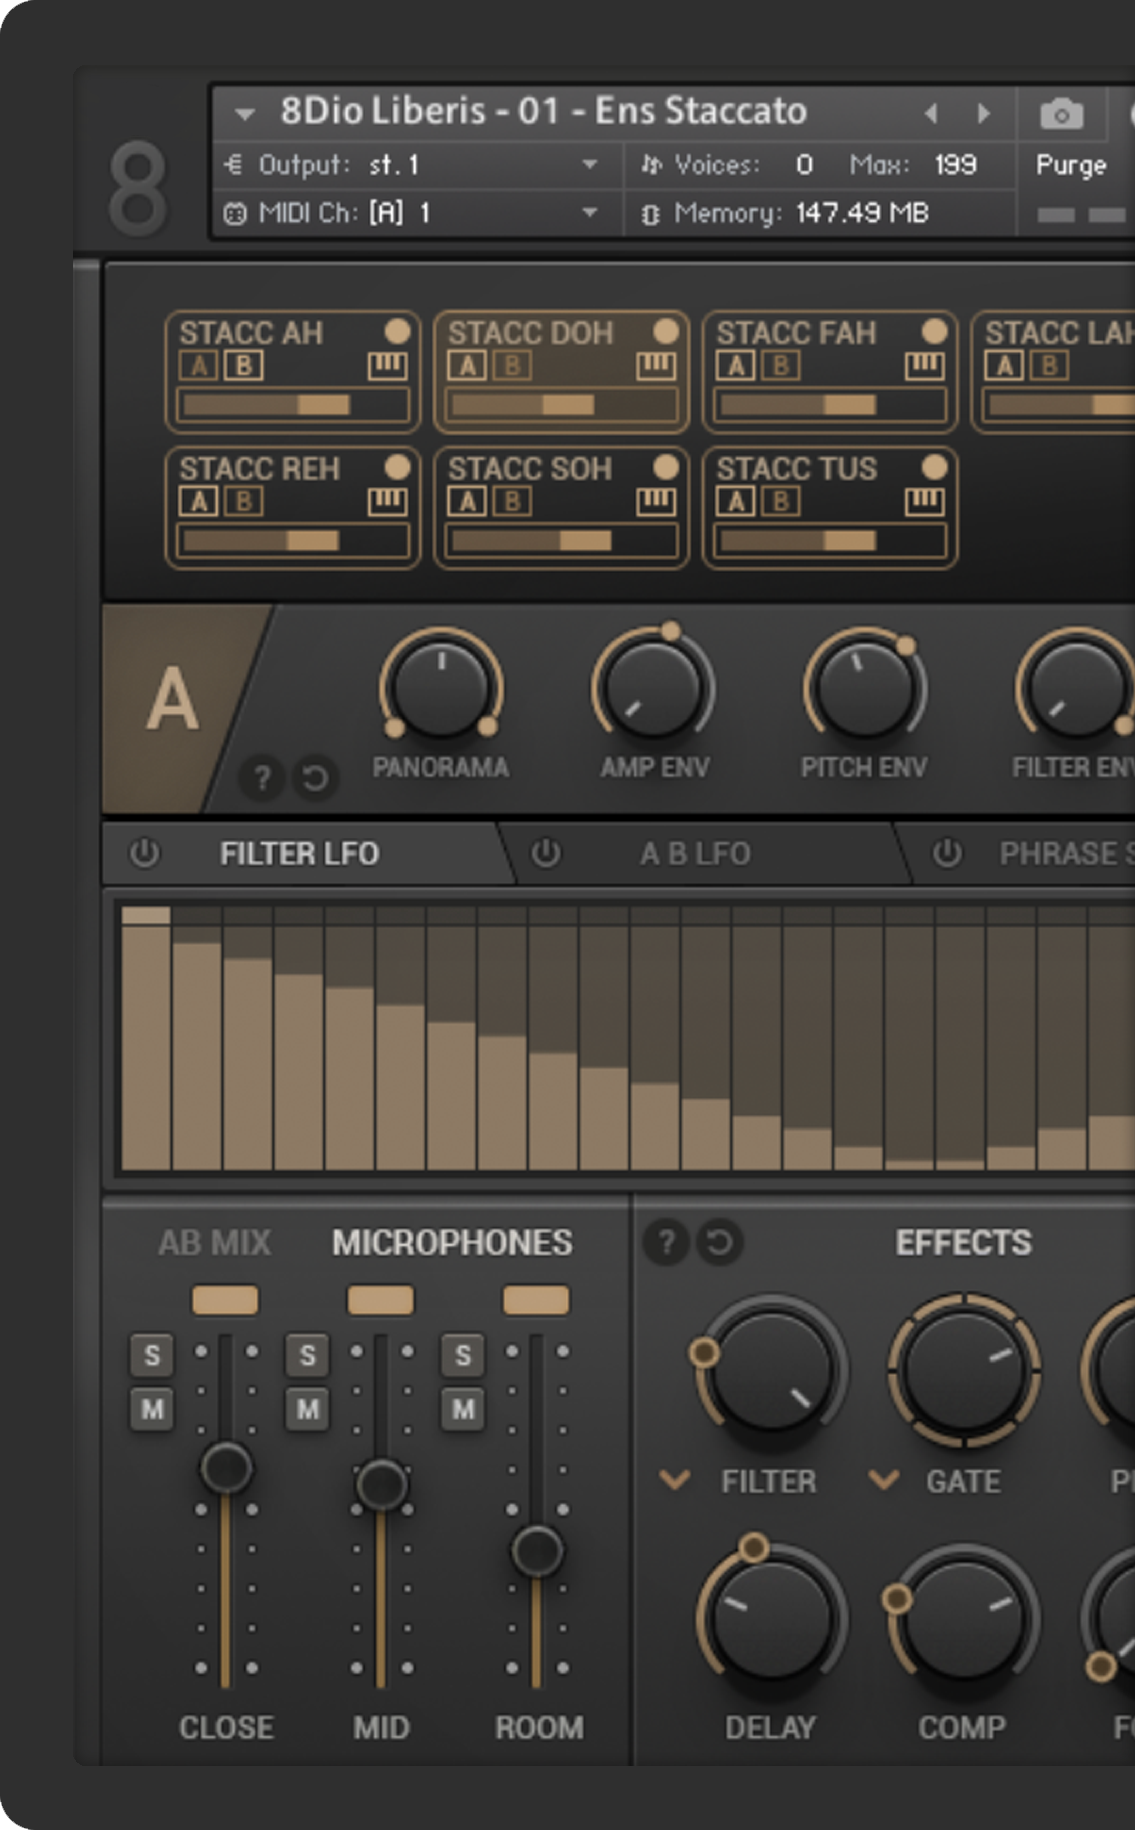This screenshot has height=1830, width=1135.
Task: Switch to the A B LFO tab
Action: [695, 853]
